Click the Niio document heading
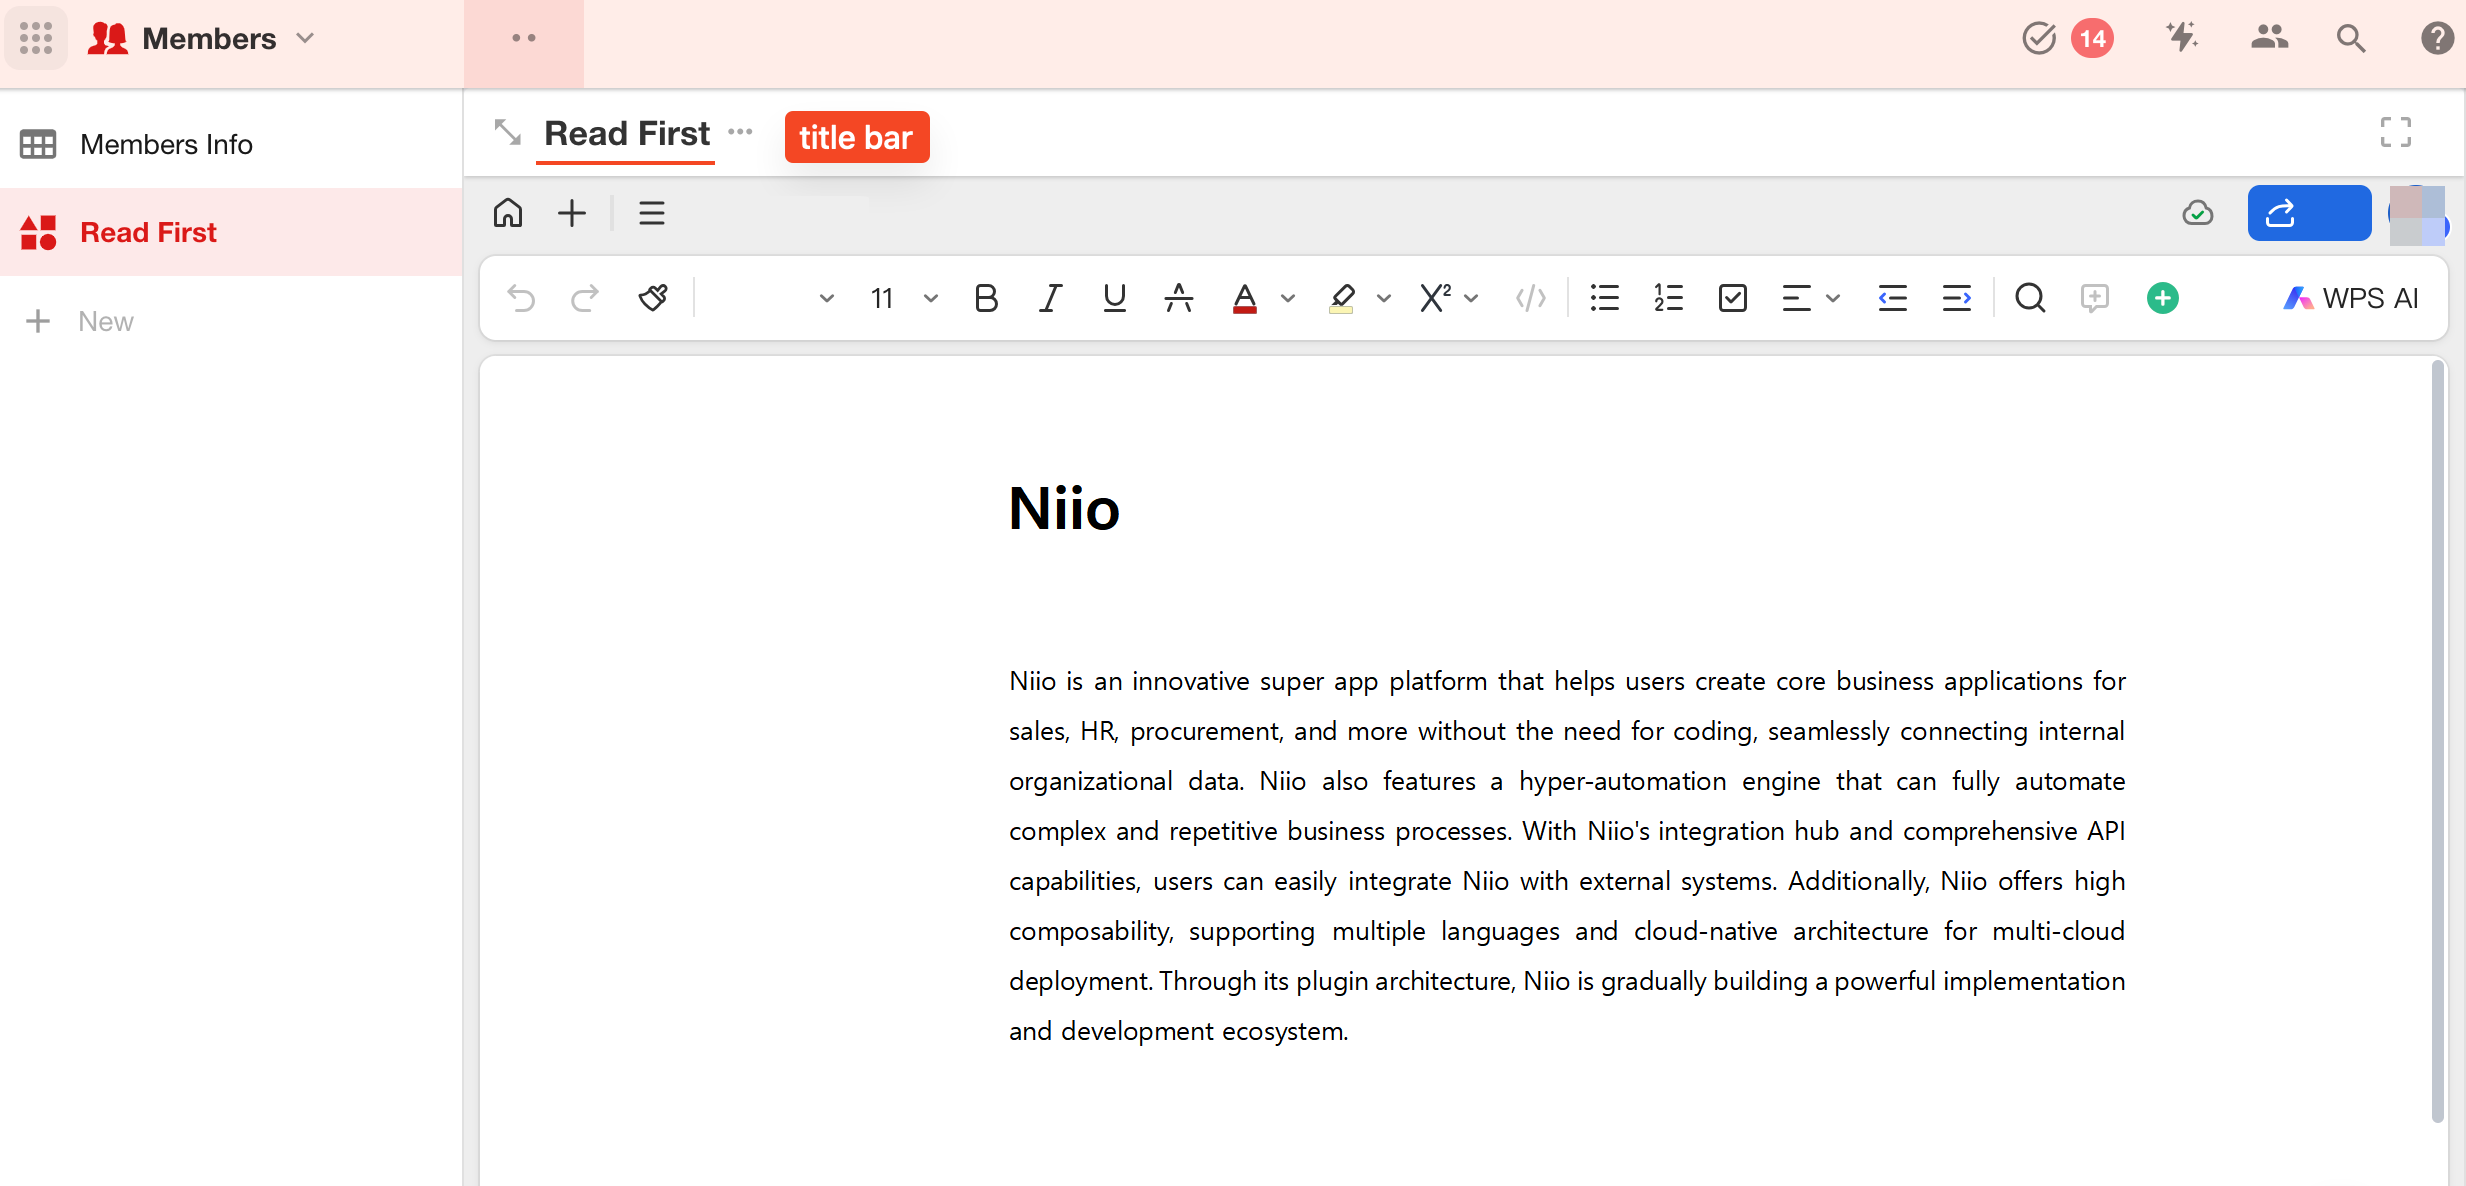2466x1186 pixels. tap(1064, 508)
